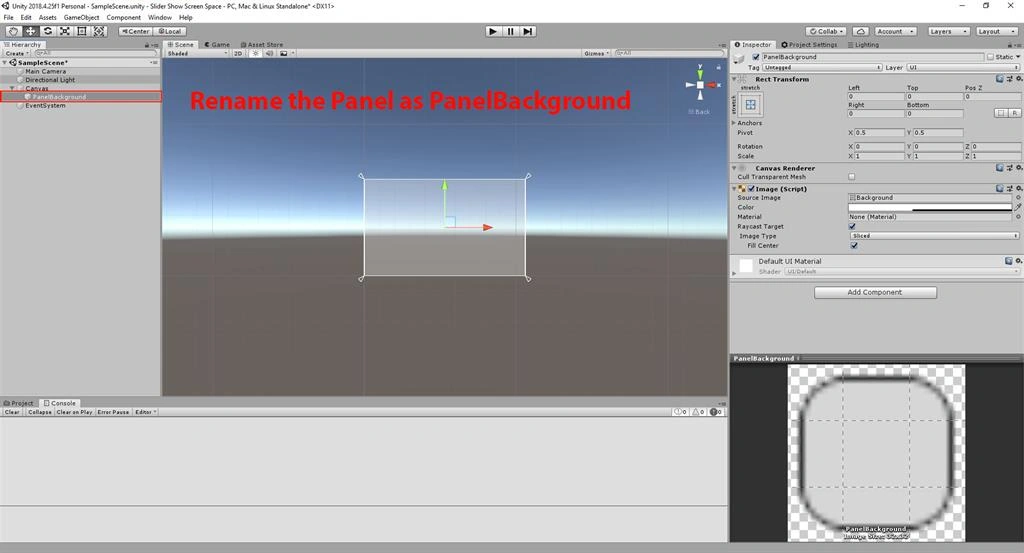Toggle the Rect Transform blueprint mode button
Viewport: 1024px width, 553px height.
[x=1001, y=113]
